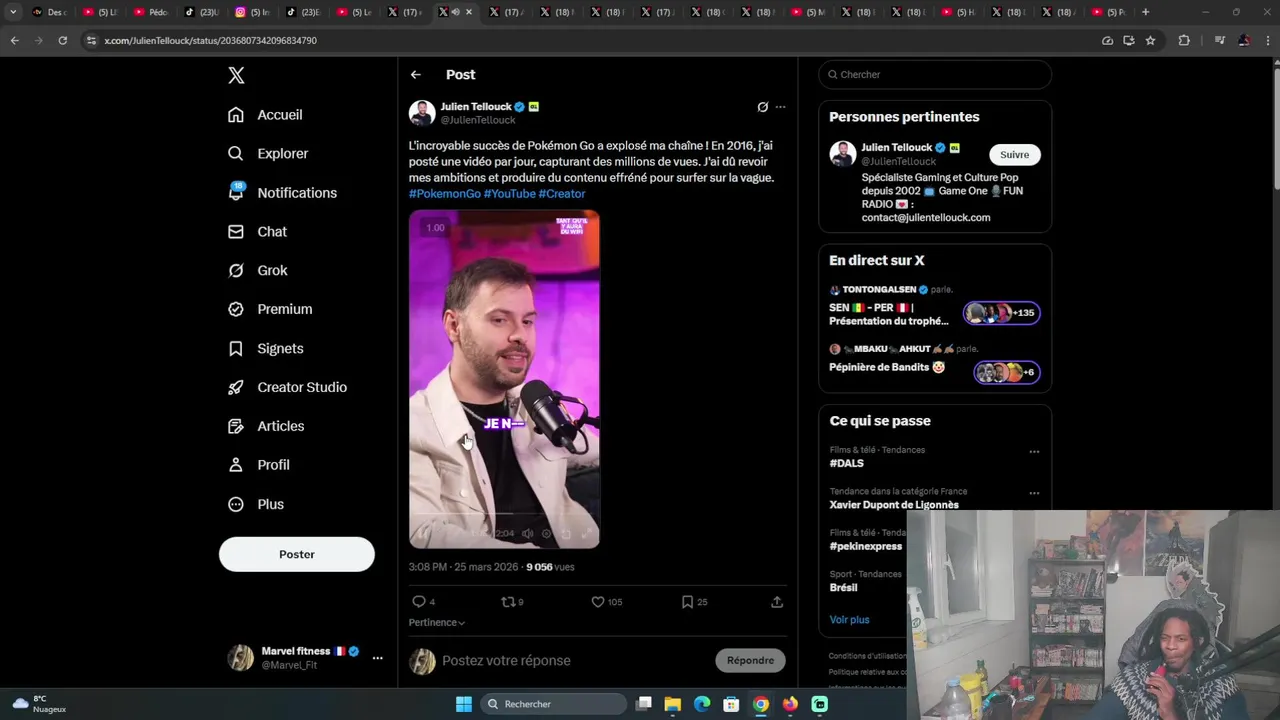Share the post

coord(777,602)
